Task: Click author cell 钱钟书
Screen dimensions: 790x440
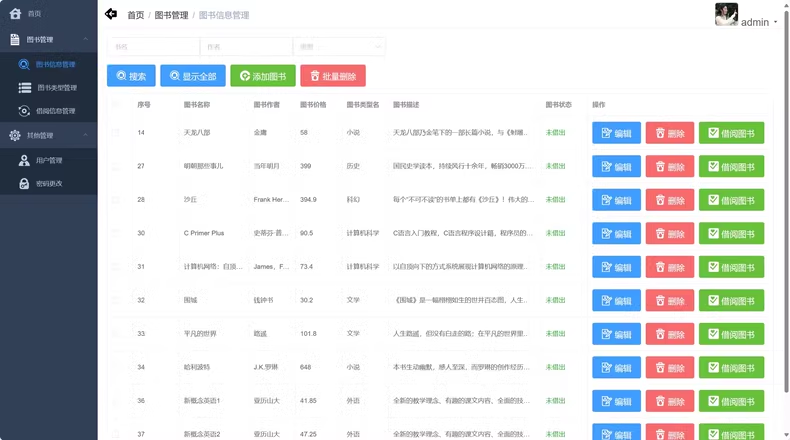Action: (x=264, y=300)
